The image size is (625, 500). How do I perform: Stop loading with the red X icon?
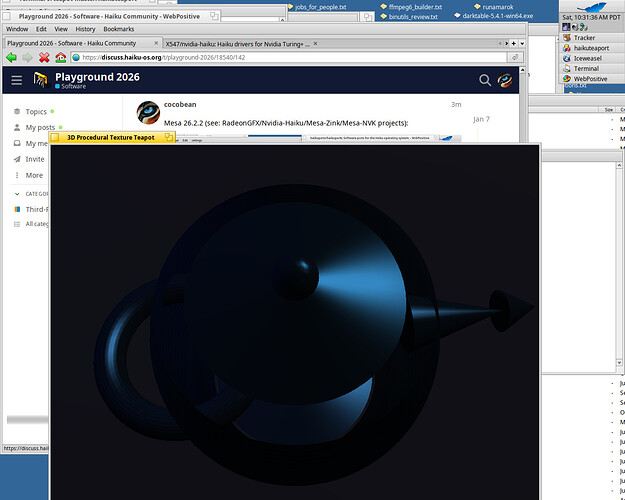44,57
